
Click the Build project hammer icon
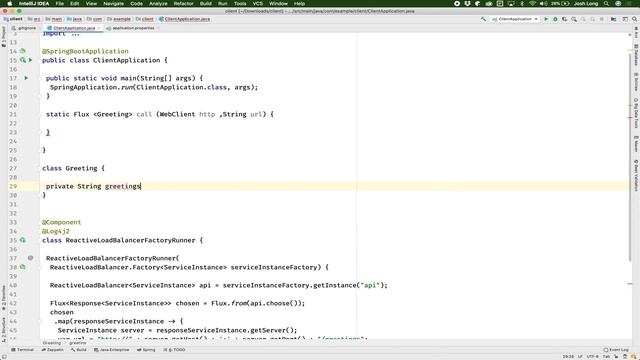click(483, 19)
